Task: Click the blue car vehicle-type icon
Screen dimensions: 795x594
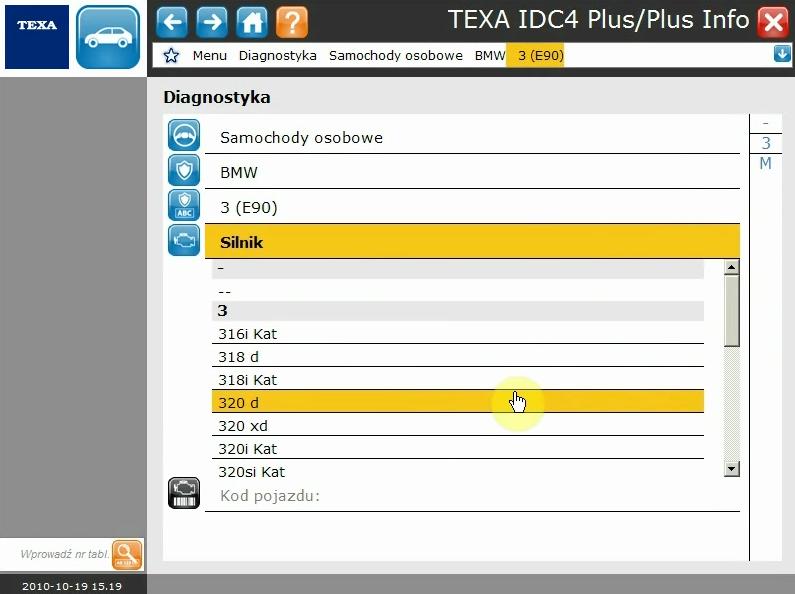Action: pos(108,37)
